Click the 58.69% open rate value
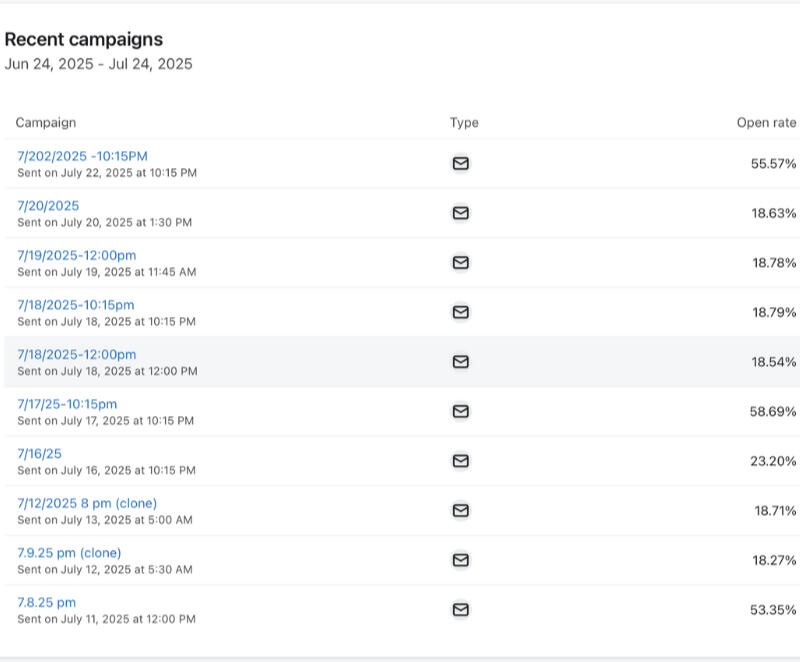 click(774, 411)
